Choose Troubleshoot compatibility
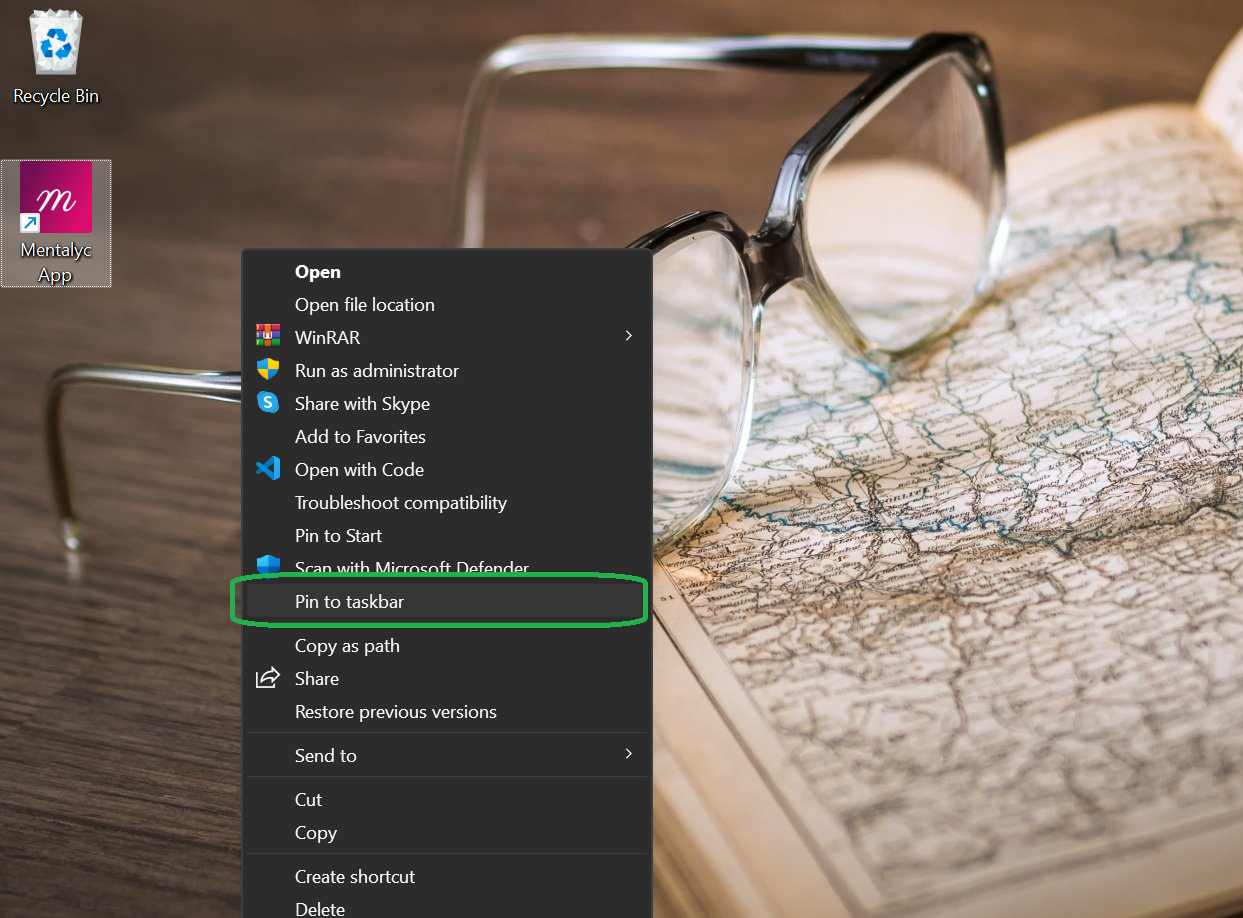 [447, 503]
